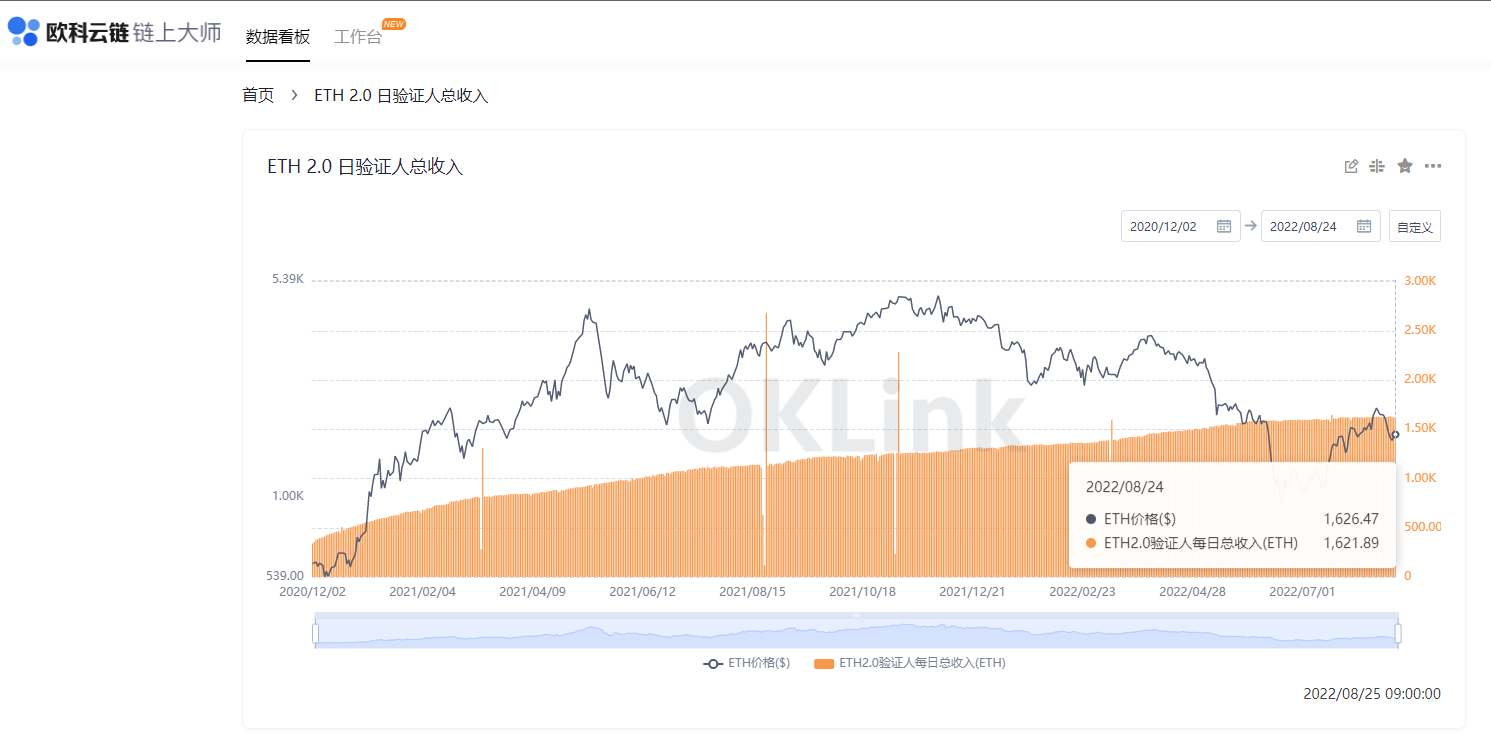Click right handle of range slider
This screenshot has width=1491, height=748.
click(1398, 633)
